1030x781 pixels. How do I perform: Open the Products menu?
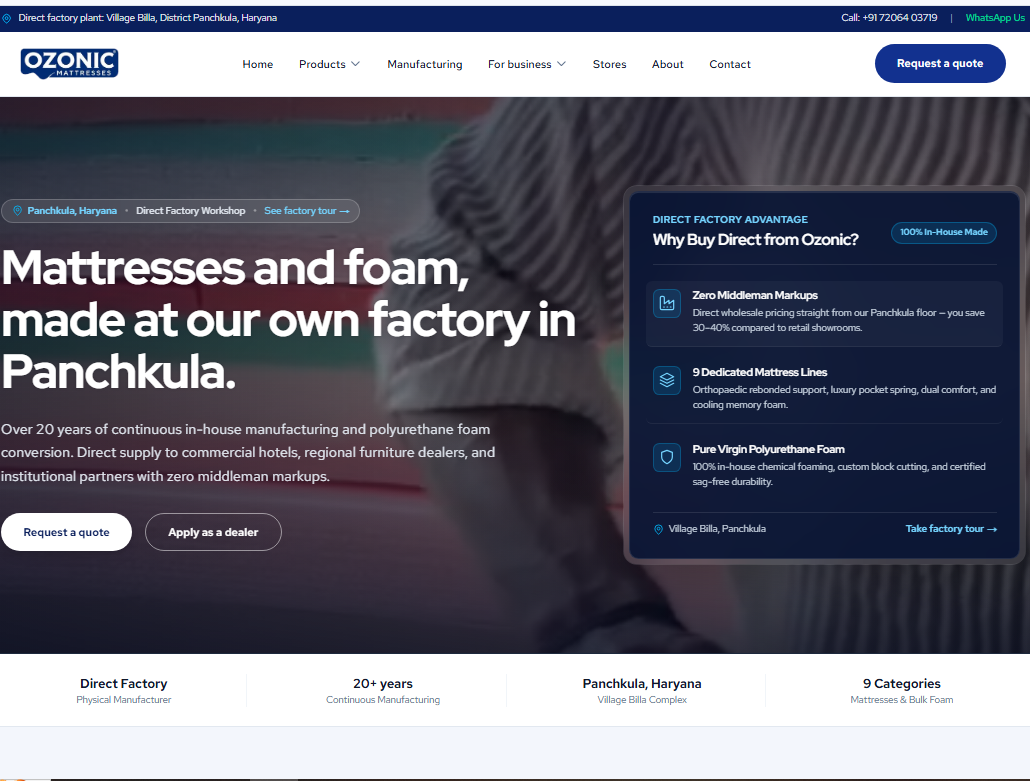329,64
